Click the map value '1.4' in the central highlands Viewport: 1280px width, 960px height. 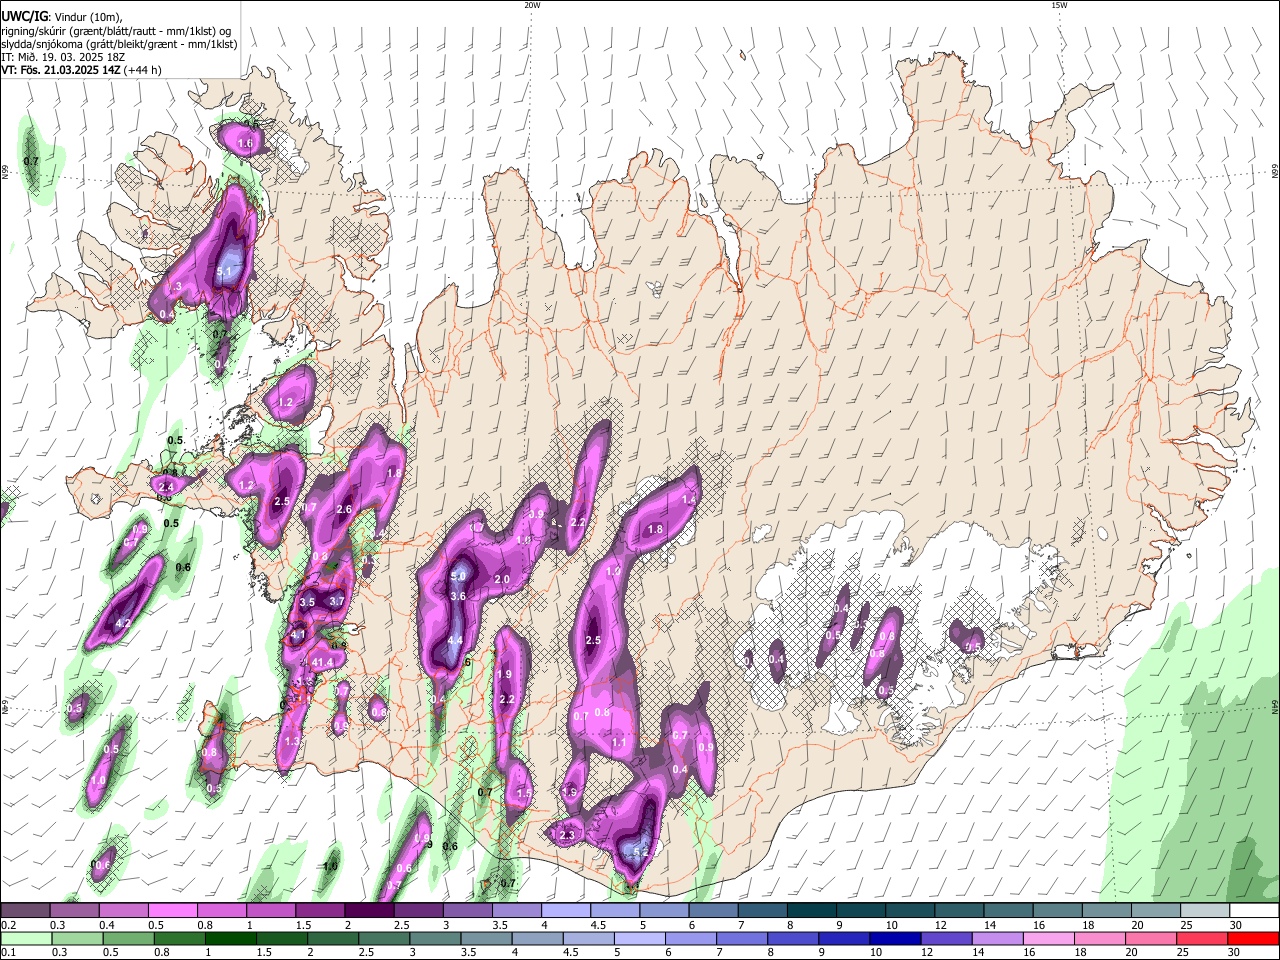[x=688, y=500]
